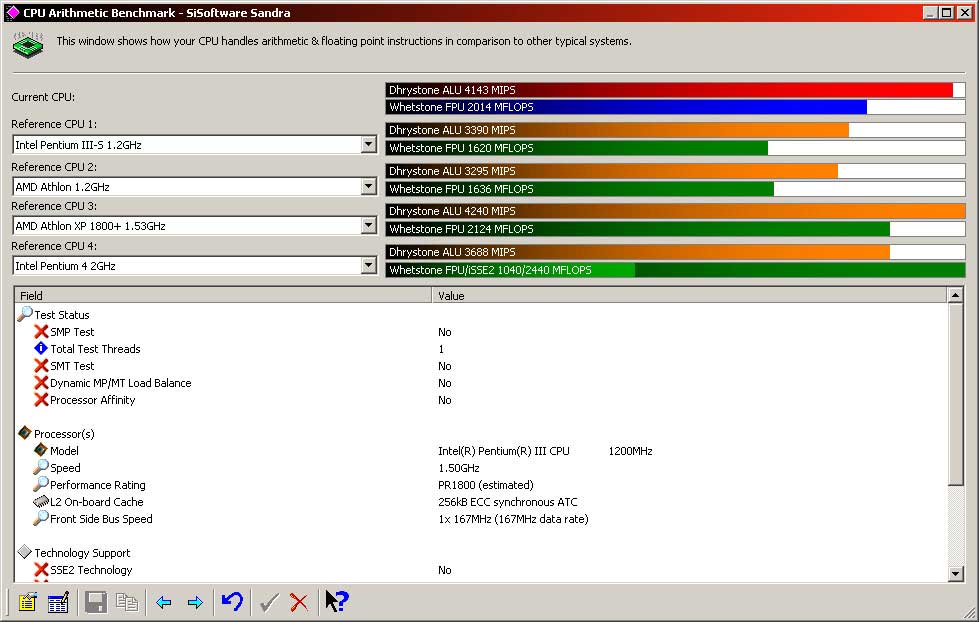Click the memory chip icon beside L2 On-board Cache
The width and height of the screenshot is (979, 622).
click(41, 501)
